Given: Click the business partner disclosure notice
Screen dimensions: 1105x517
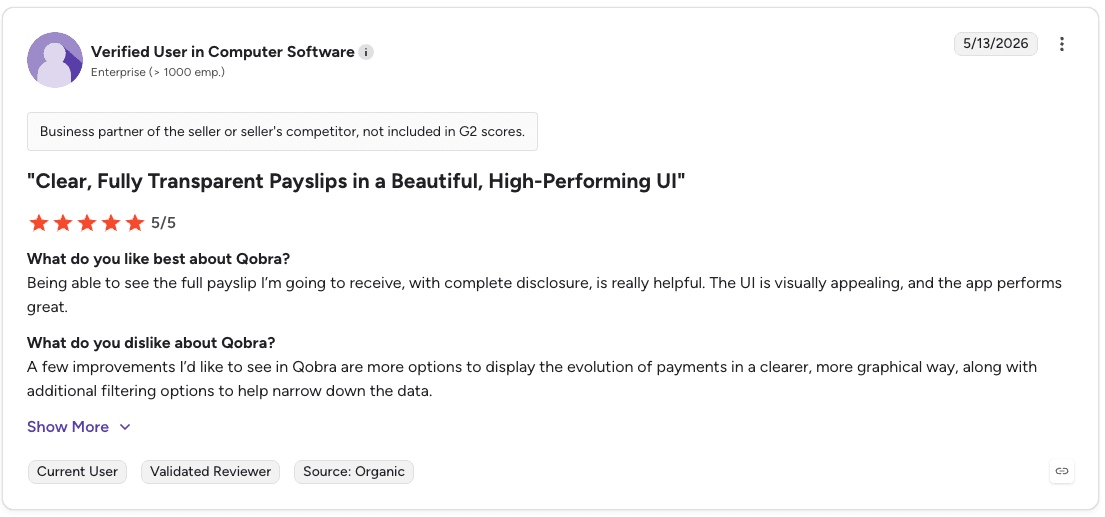Looking at the screenshot, I should click(x=282, y=132).
